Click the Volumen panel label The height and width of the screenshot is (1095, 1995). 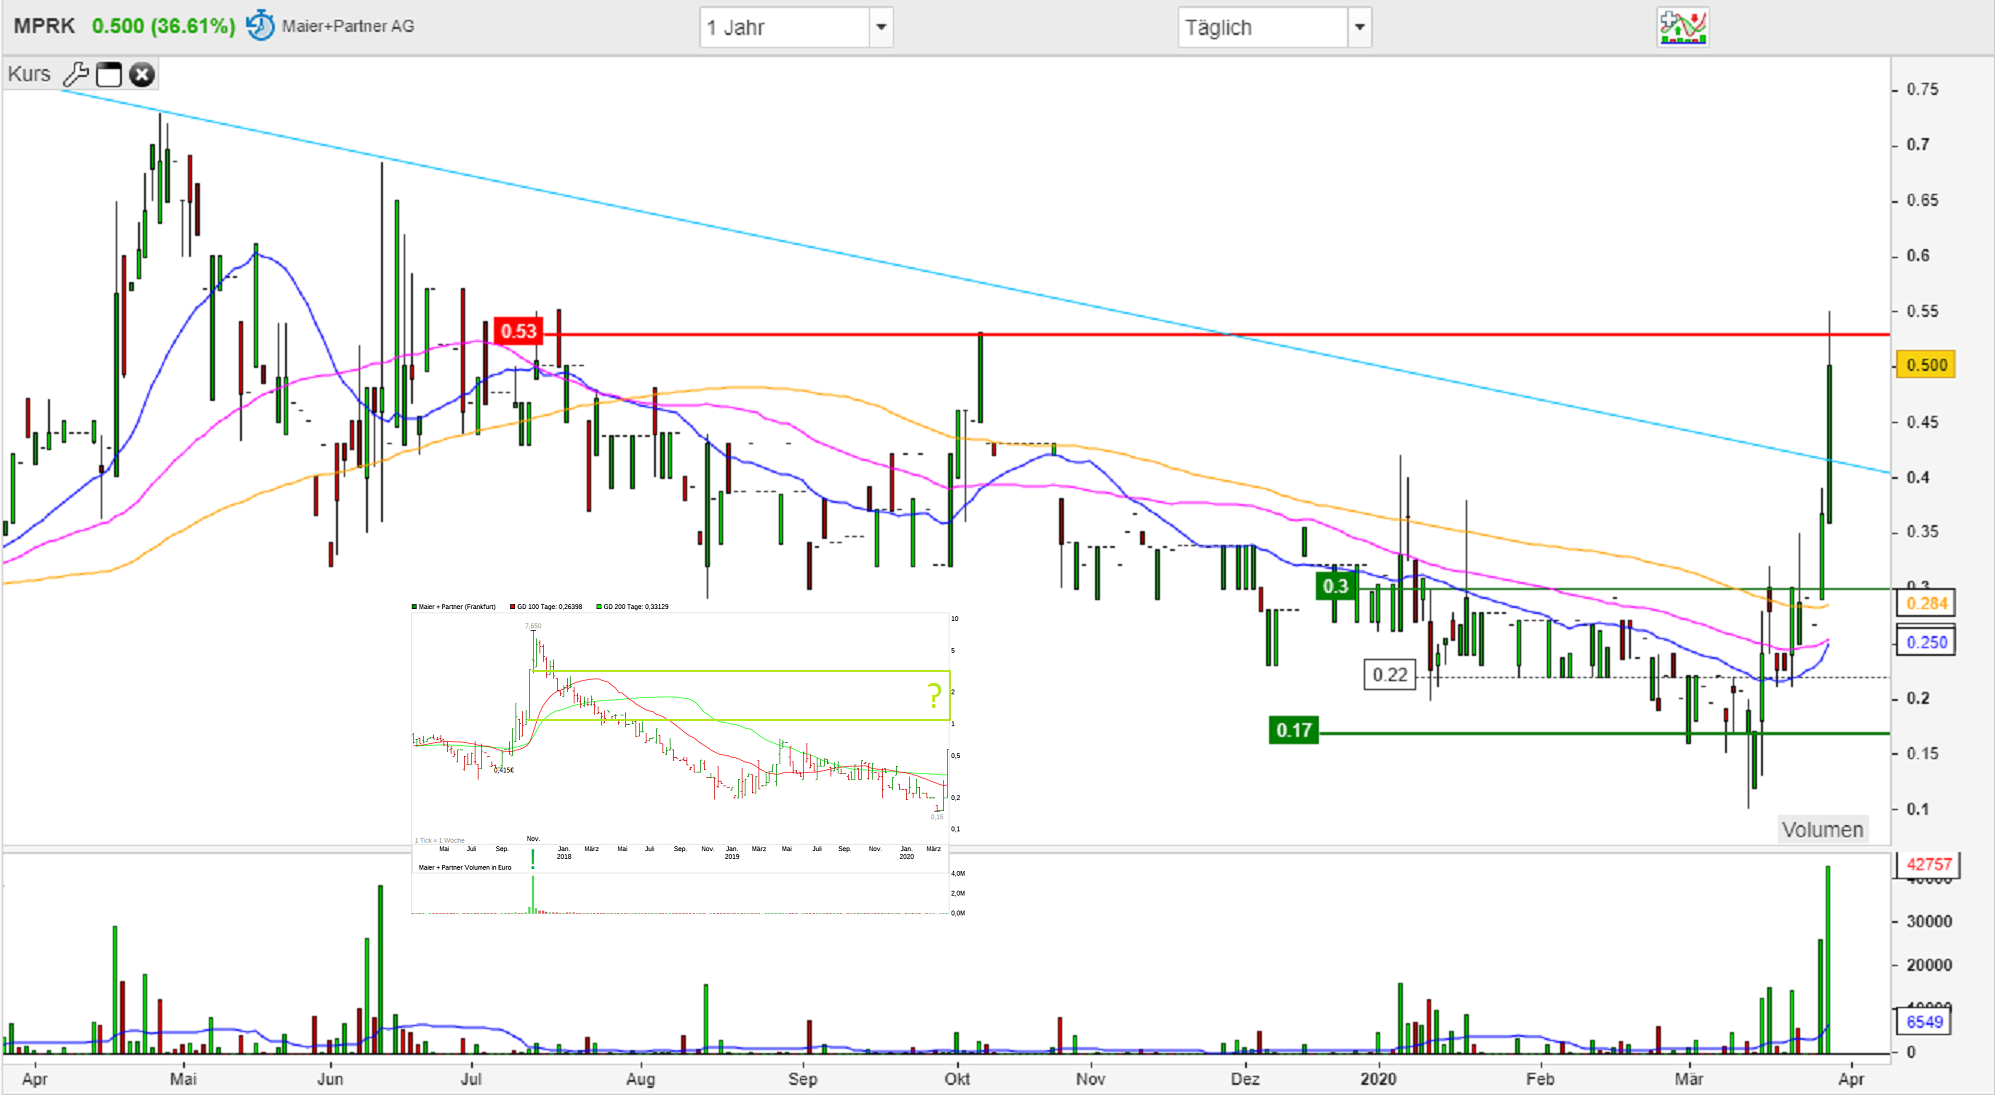1822,829
